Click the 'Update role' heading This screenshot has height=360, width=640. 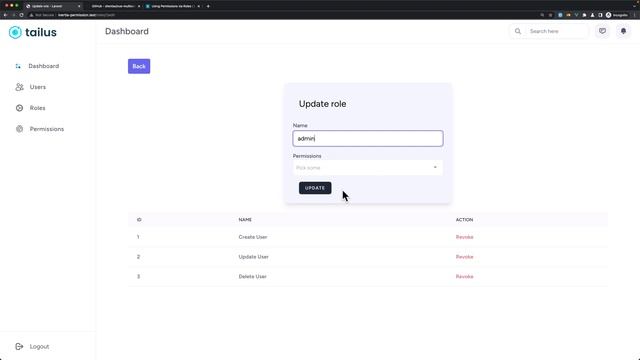(322, 104)
